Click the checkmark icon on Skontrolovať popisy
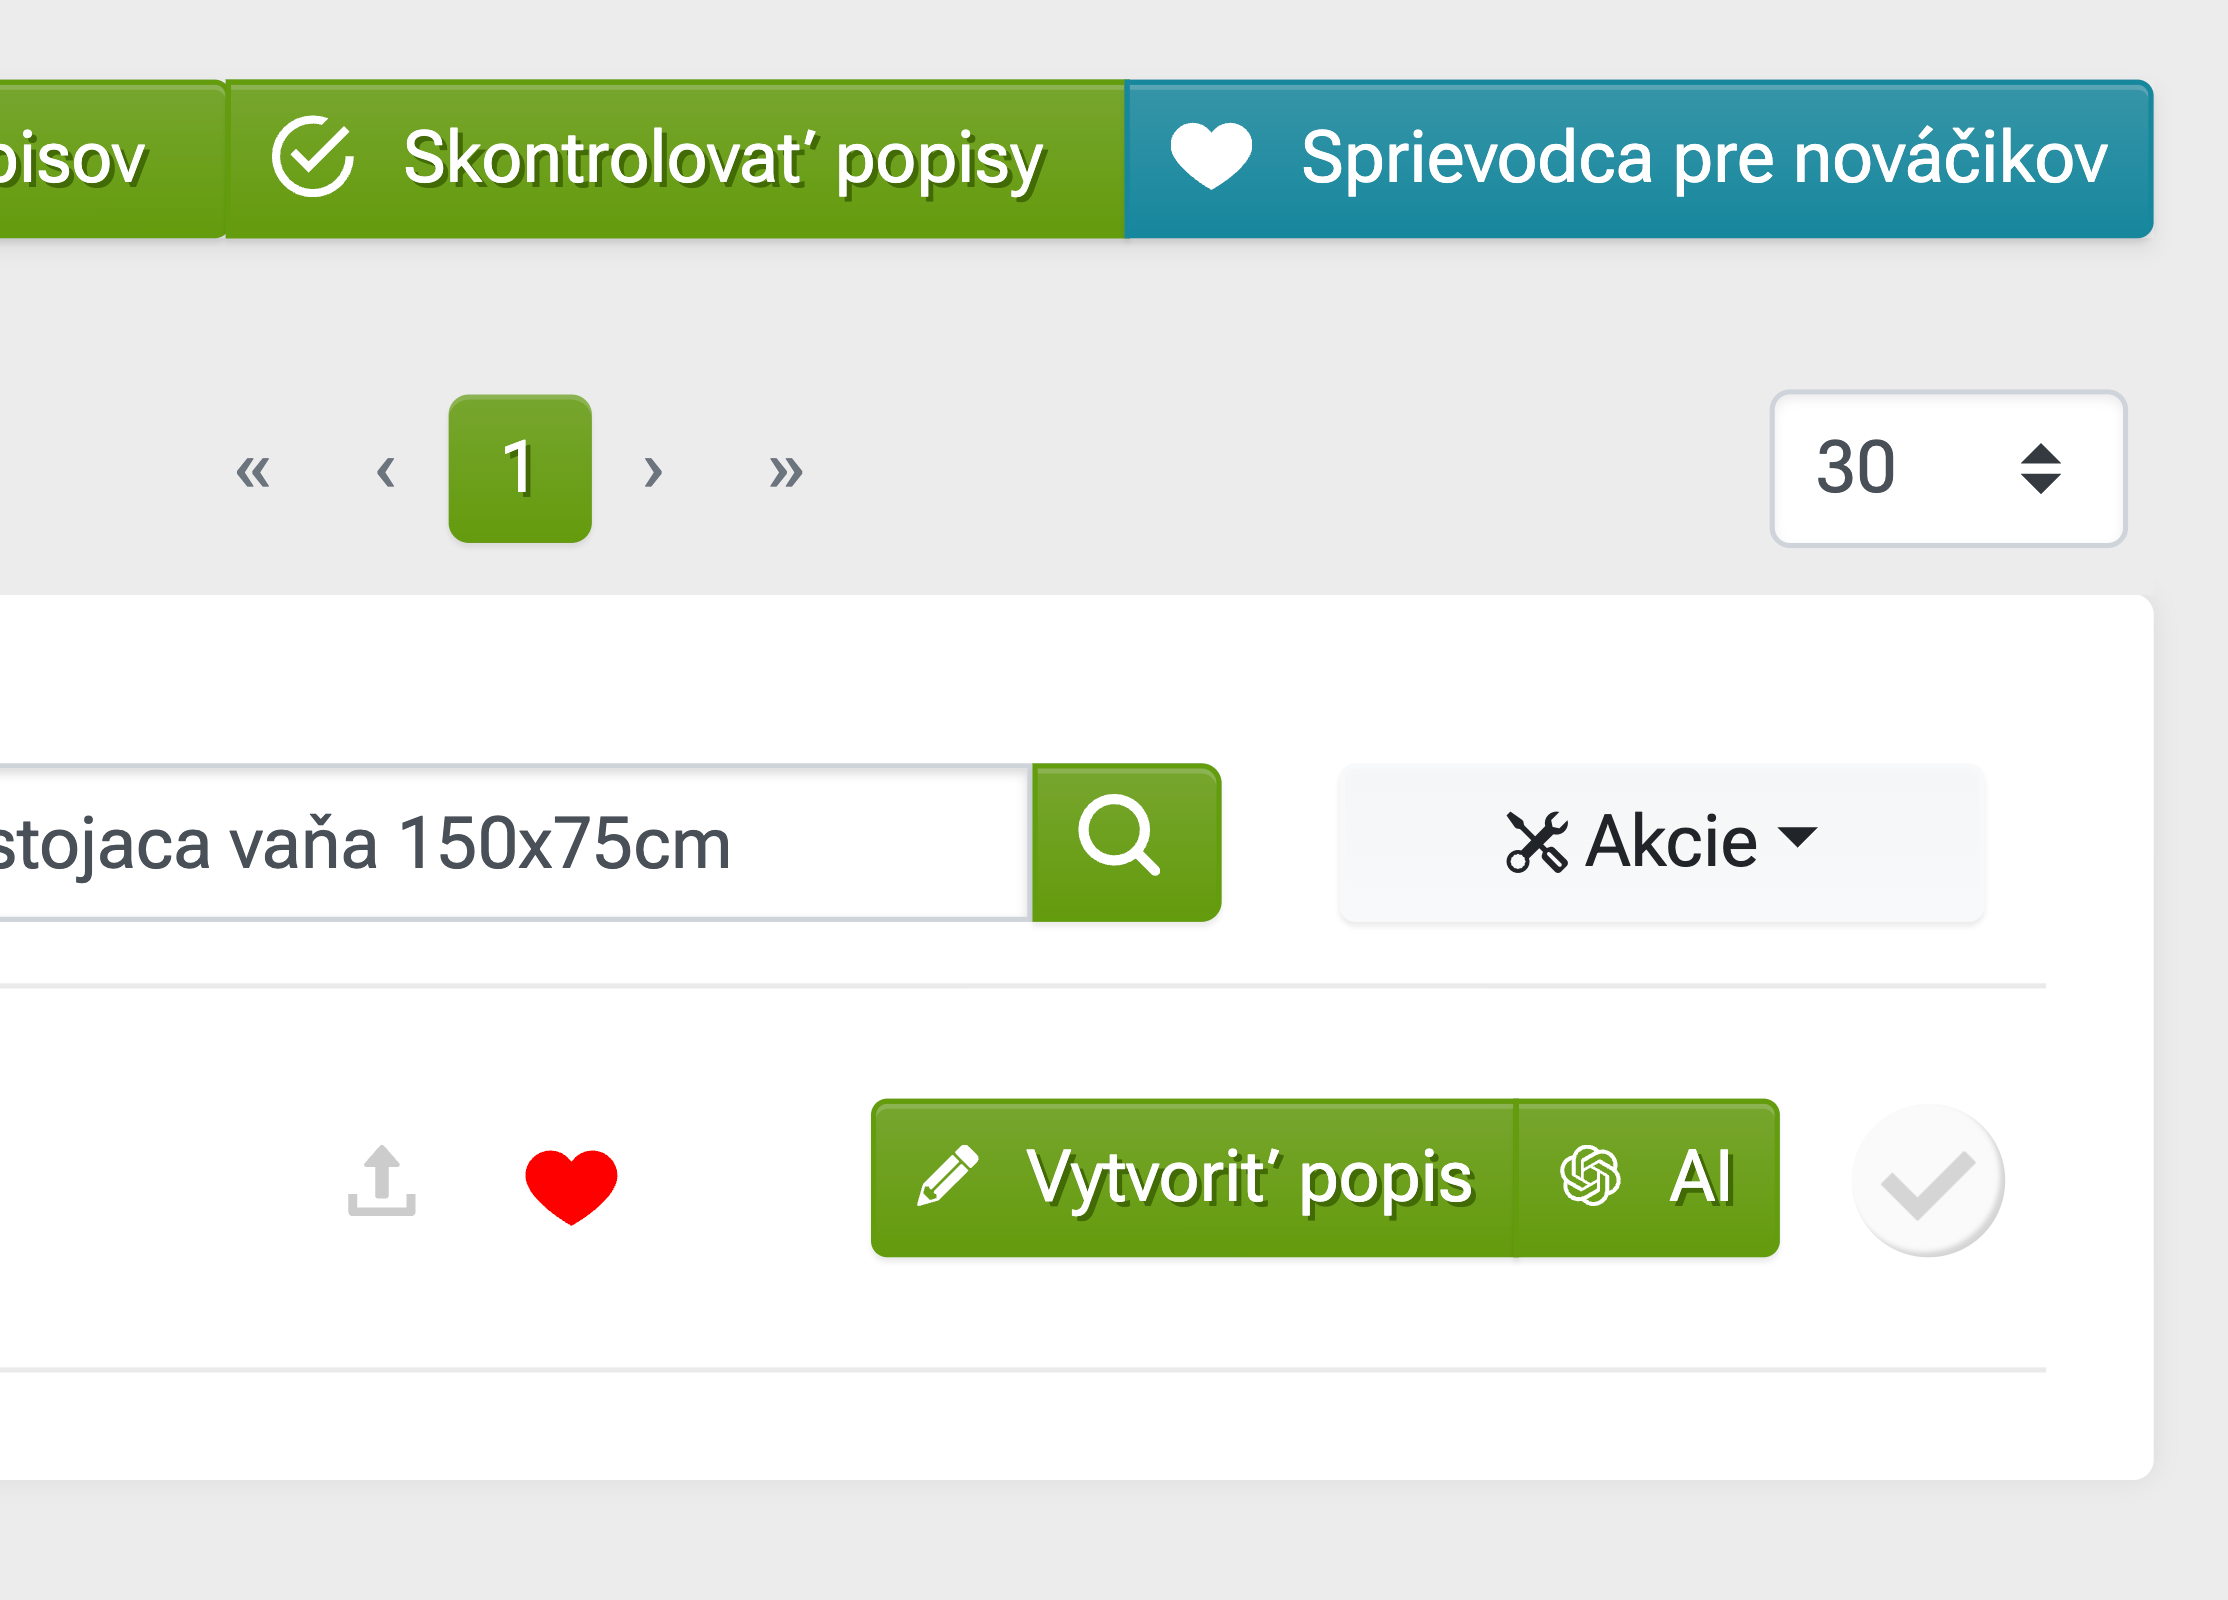Image resolution: width=2228 pixels, height=1600 pixels. 315,158
